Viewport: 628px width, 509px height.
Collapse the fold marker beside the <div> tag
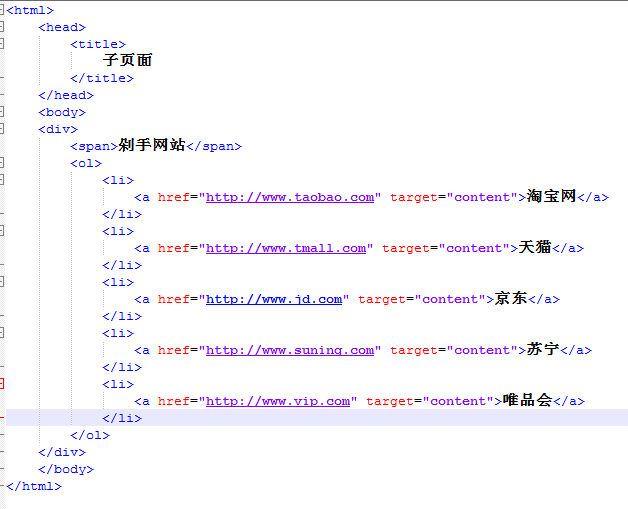[x=1, y=129]
